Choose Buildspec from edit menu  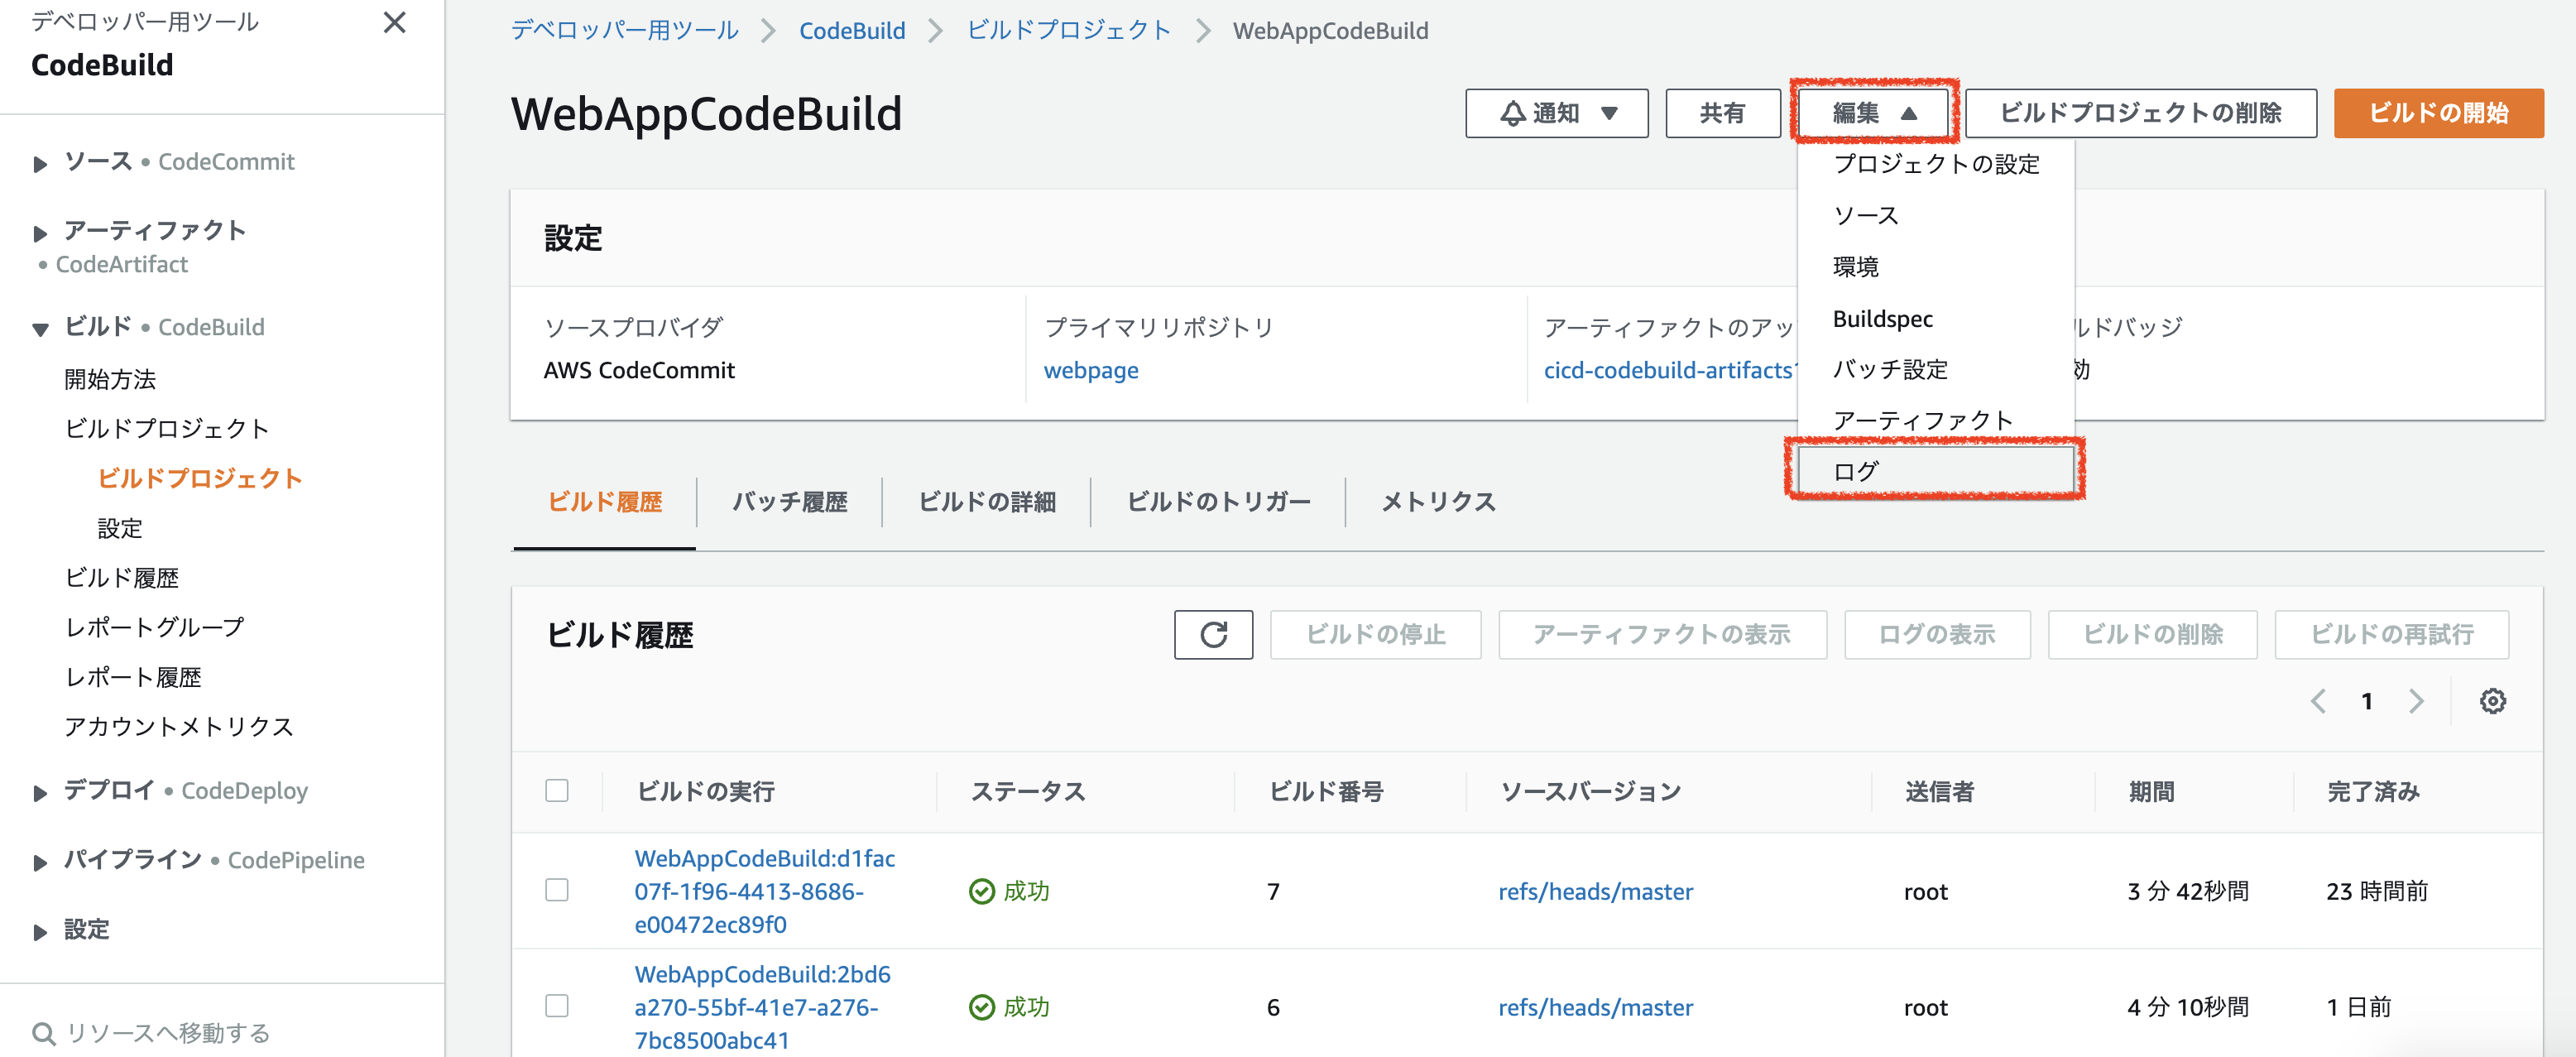tap(1935, 318)
